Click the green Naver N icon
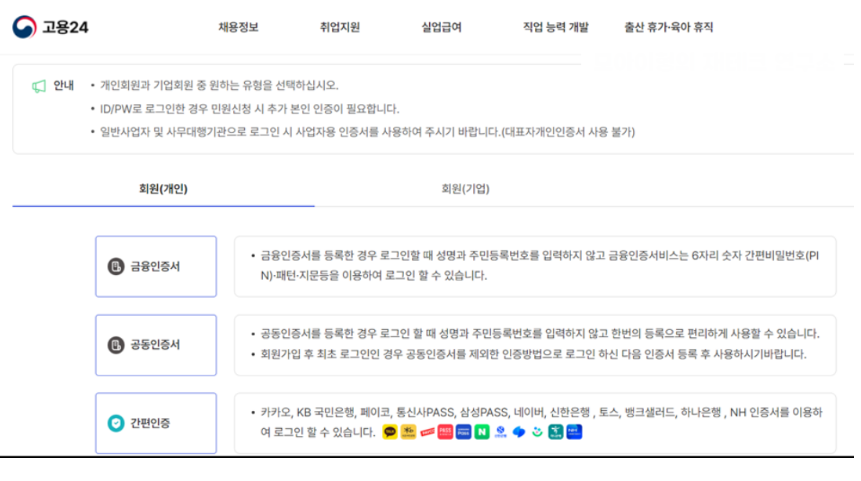Screen dimensions: 861x481 pyautogui.click(x=482, y=432)
